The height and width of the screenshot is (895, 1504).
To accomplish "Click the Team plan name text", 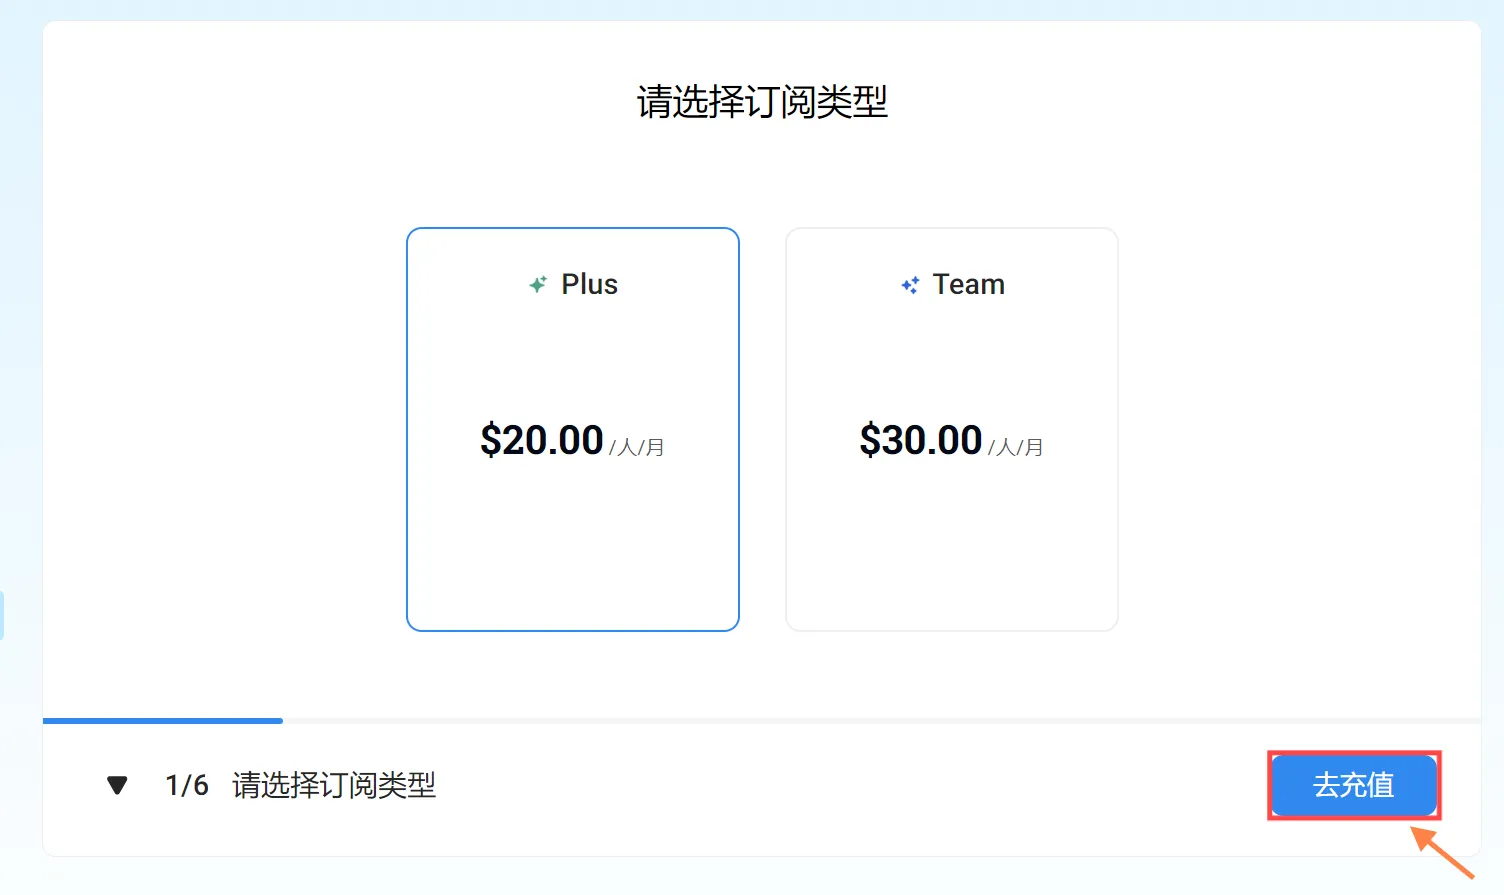I will [x=968, y=285].
